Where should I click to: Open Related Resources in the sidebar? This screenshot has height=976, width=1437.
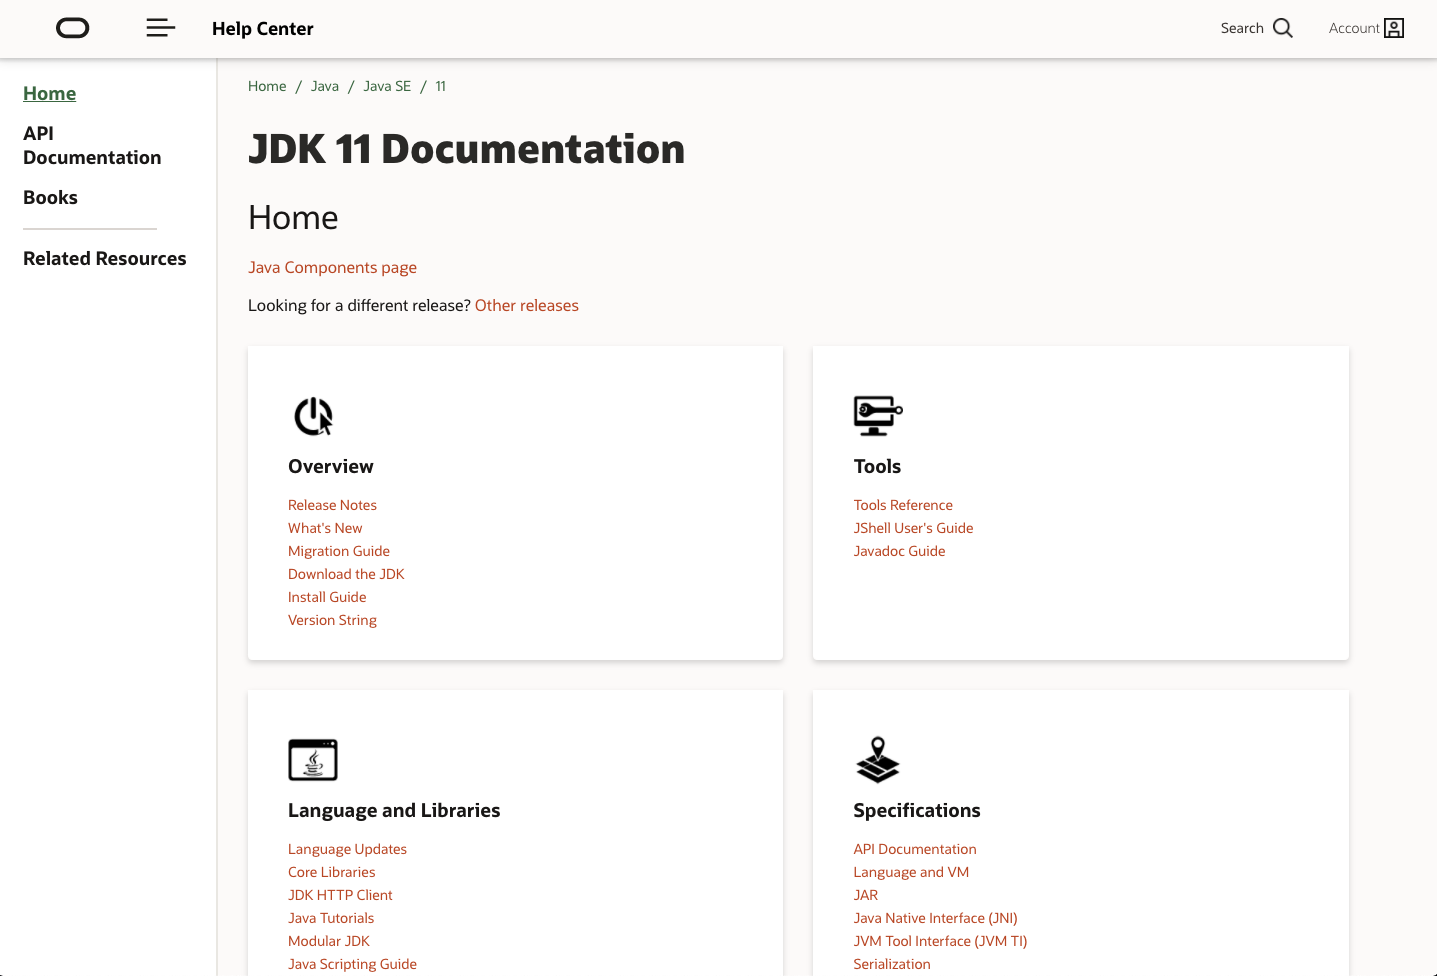click(x=105, y=258)
